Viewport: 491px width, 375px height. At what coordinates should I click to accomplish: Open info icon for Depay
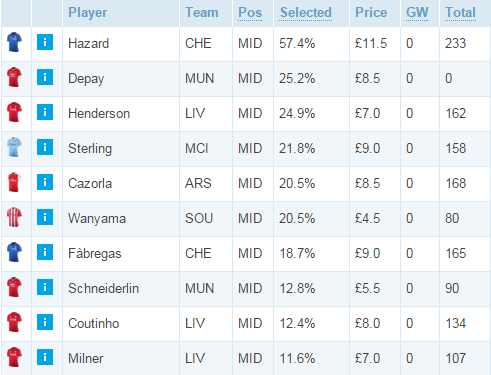(x=45, y=77)
